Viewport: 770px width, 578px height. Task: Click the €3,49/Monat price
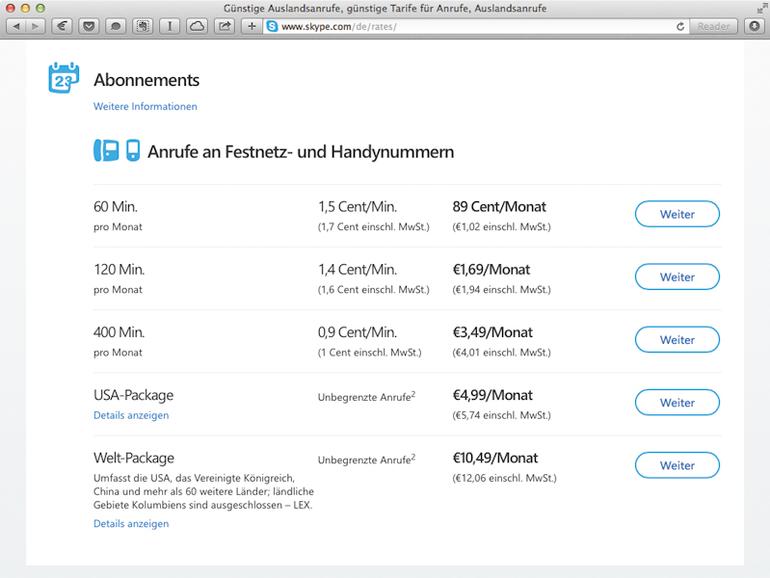(493, 332)
